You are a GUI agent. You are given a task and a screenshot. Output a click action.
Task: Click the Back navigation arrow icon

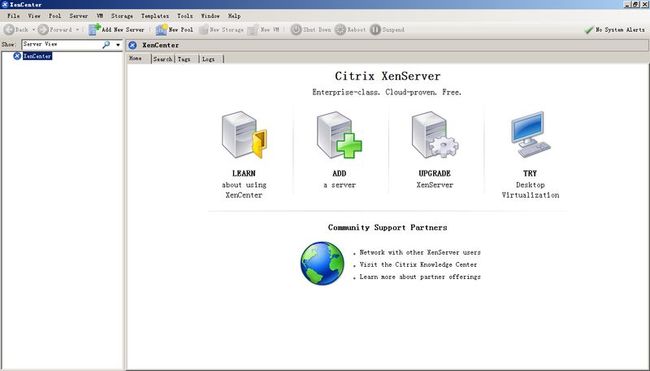[x=9, y=30]
